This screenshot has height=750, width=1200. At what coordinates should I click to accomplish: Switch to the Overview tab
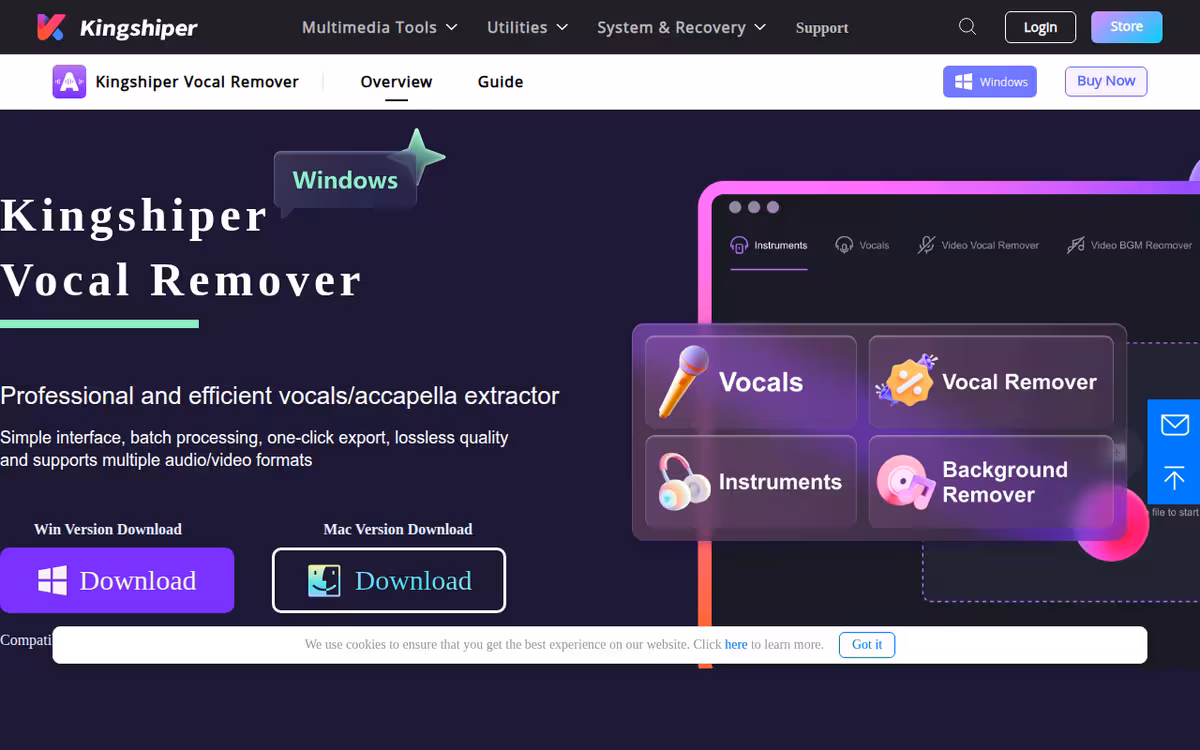click(396, 82)
